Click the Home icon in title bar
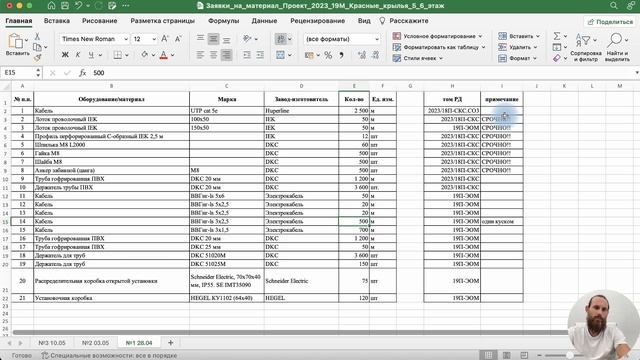The height and width of the screenshot is (360, 640). 51,6
